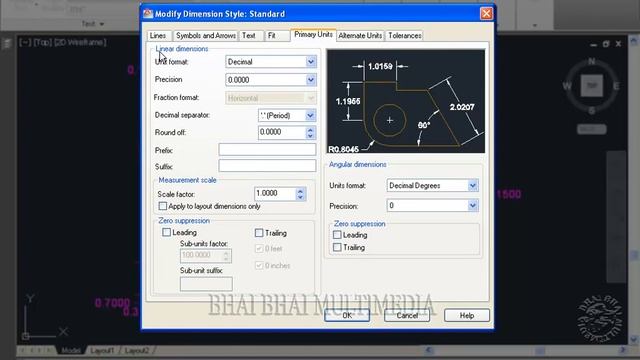
Task: Click the viewport label Top 2D Wireframe
Action: click(62, 42)
